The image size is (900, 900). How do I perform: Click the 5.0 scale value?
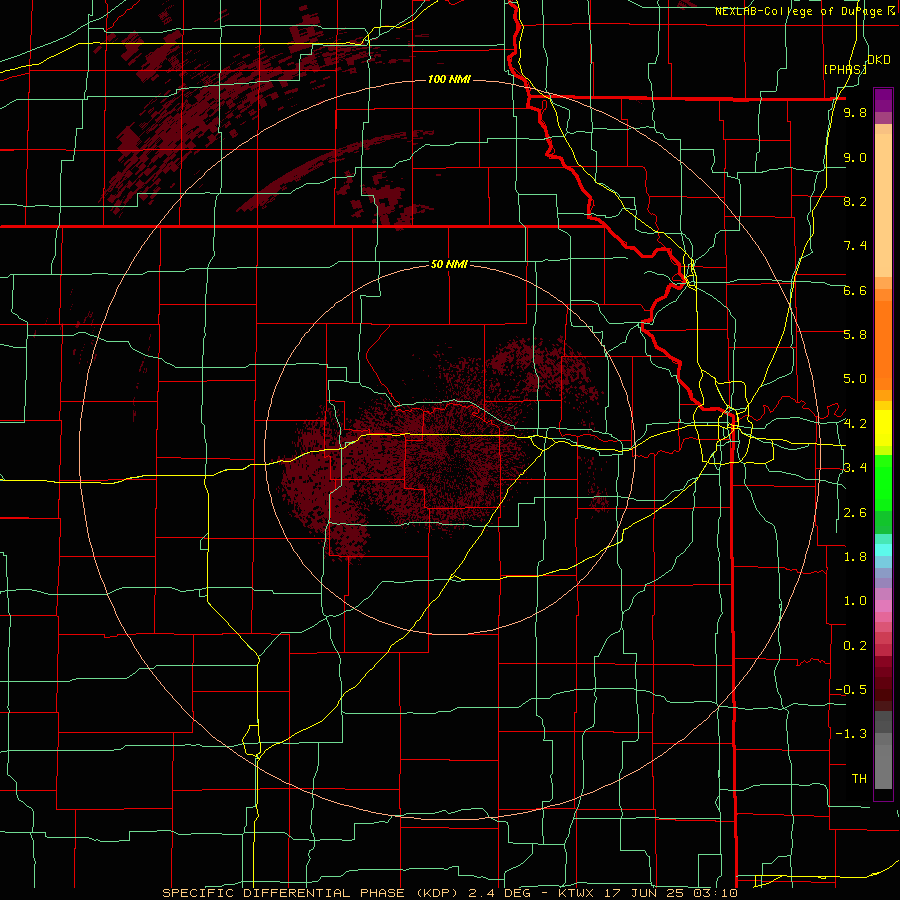click(x=855, y=379)
